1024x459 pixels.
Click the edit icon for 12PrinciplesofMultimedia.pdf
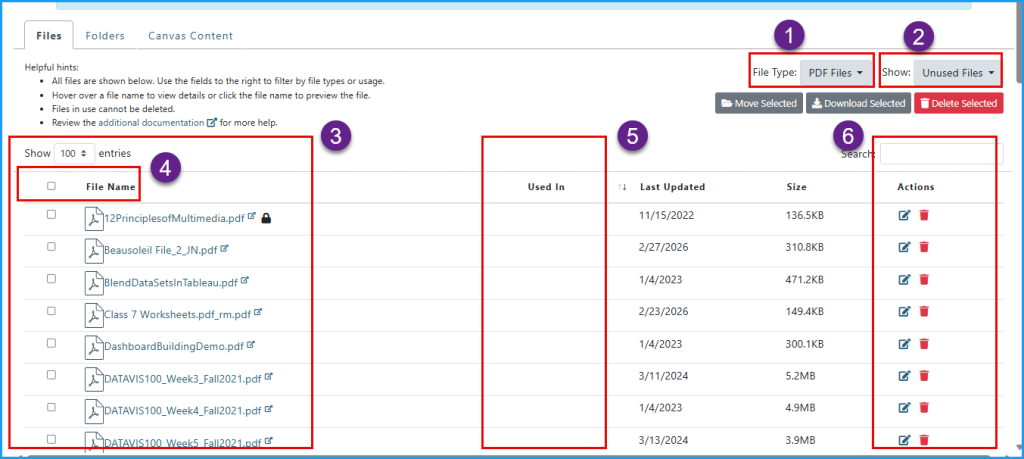905,215
